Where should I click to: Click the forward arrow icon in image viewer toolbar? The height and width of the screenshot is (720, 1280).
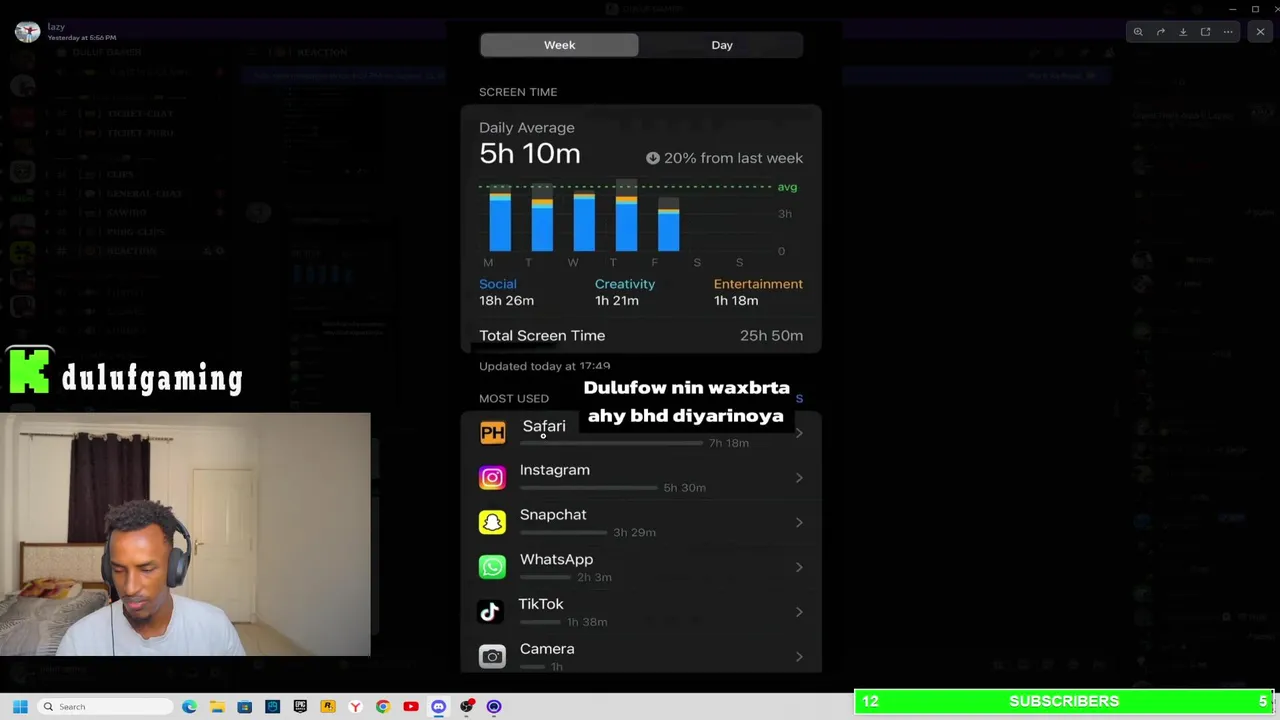(1161, 32)
